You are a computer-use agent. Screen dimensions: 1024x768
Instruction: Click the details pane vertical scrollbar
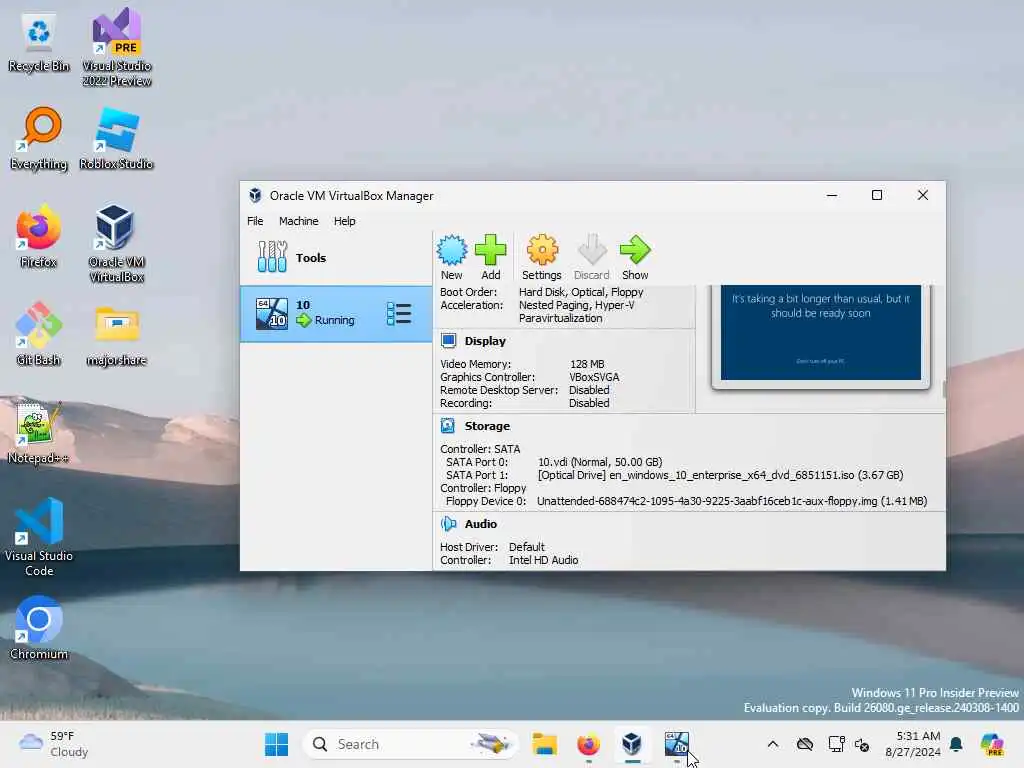pos(944,389)
